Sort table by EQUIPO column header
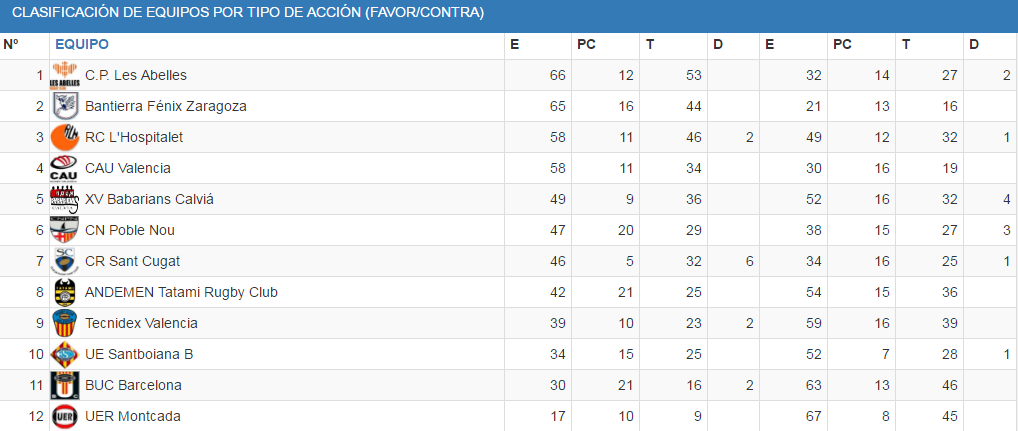The width and height of the screenshot is (1018, 431). [x=82, y=44]
